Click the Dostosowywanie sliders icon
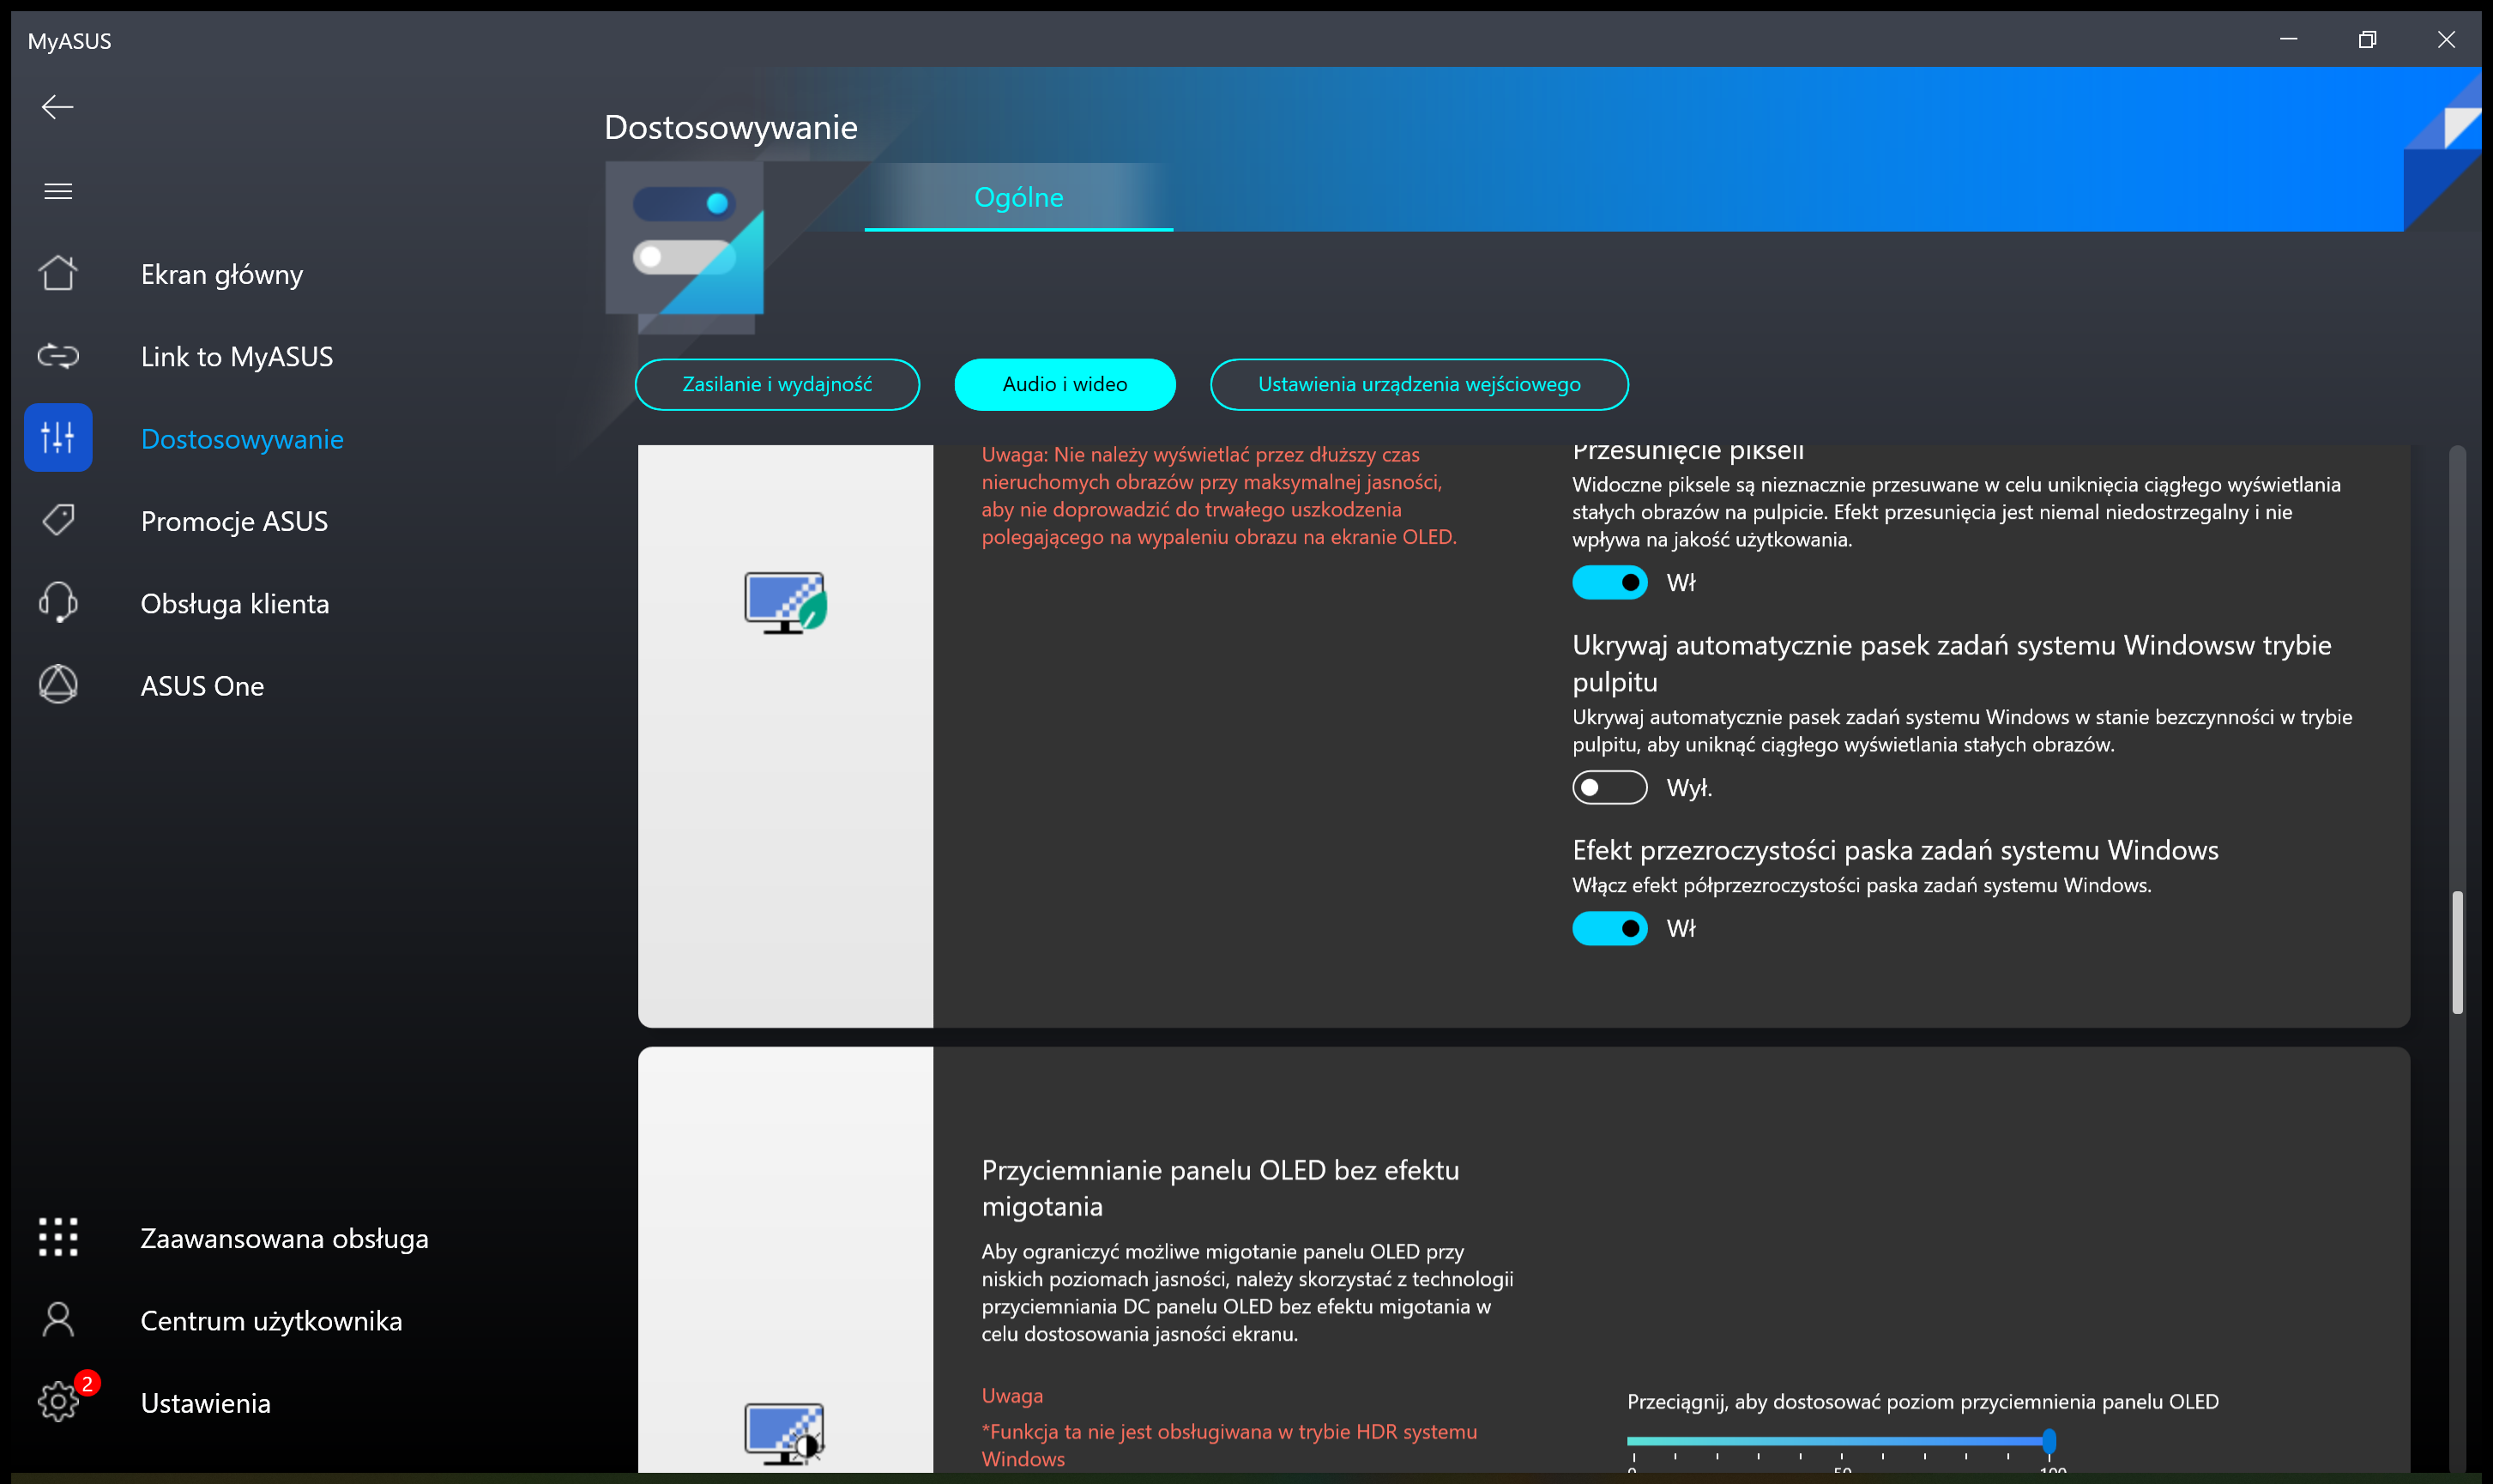Screen dimensions: 2493x1484 (58, 438)
